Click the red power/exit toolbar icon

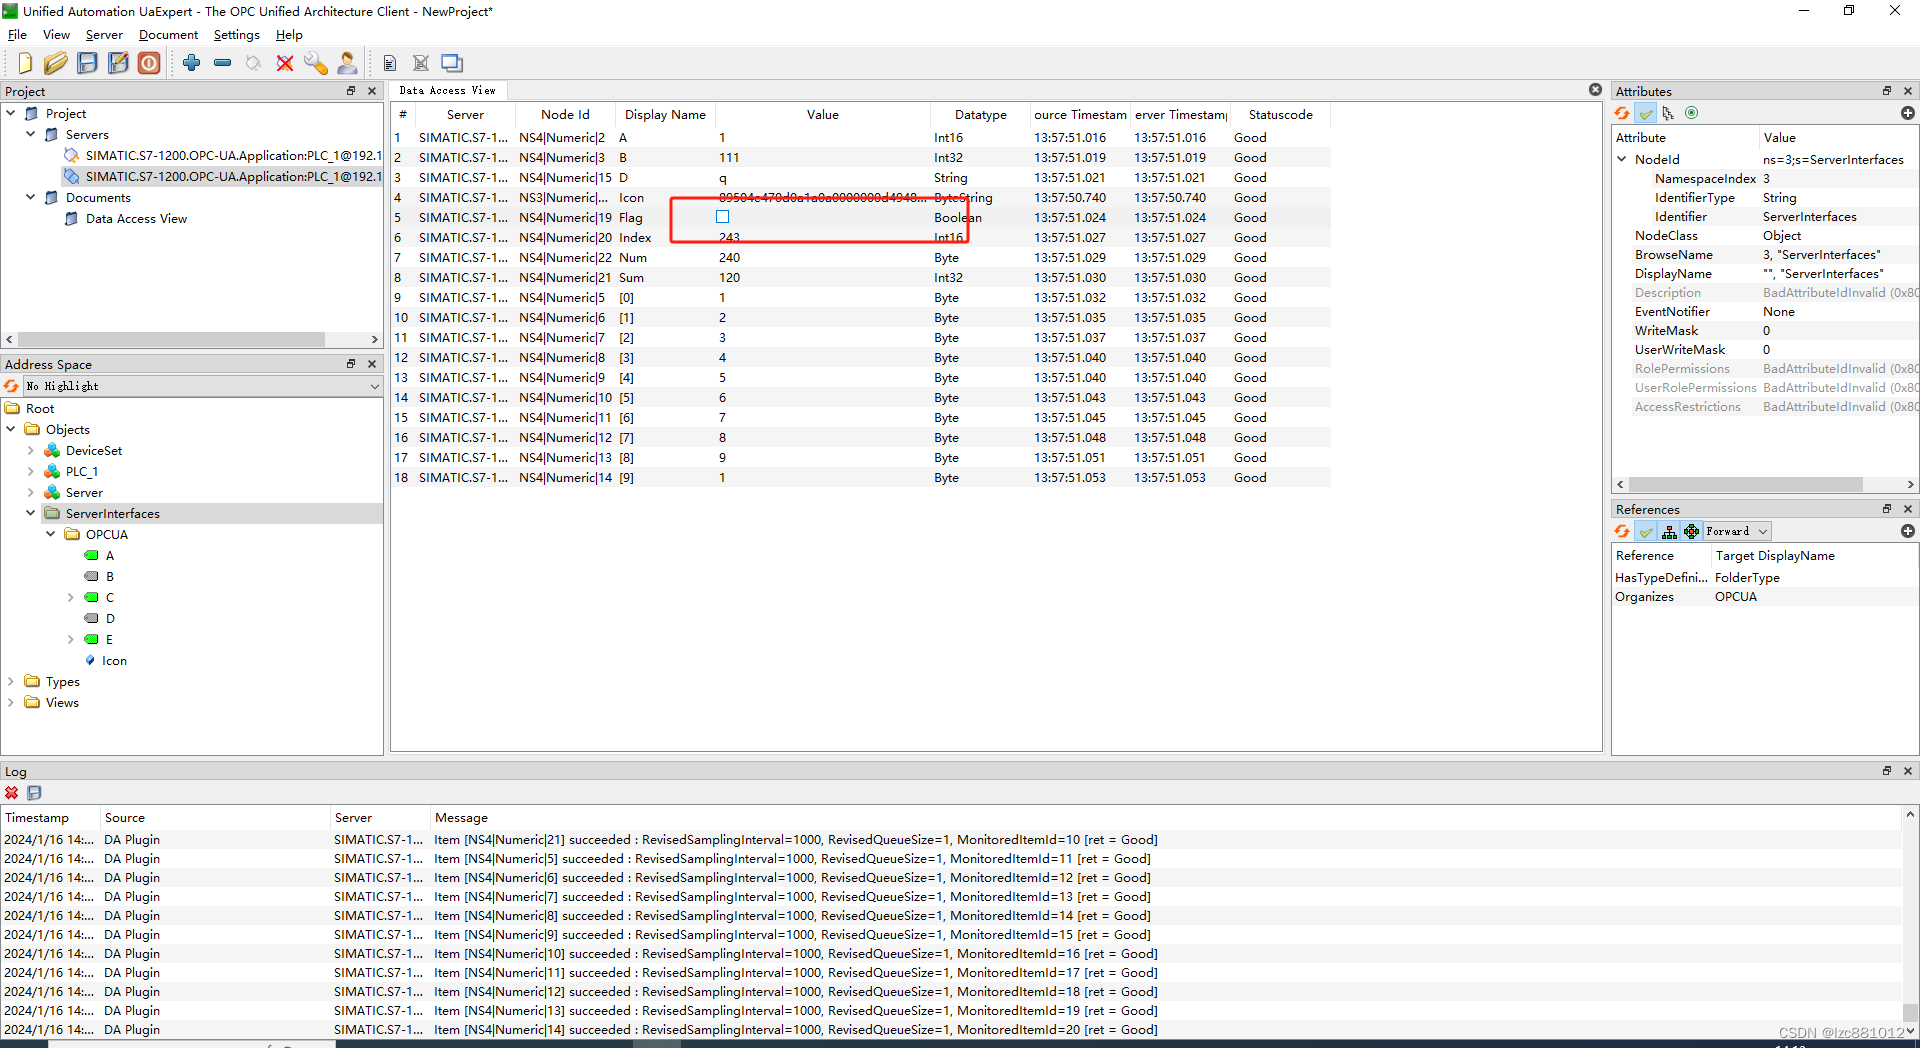[x=149, y=63]
